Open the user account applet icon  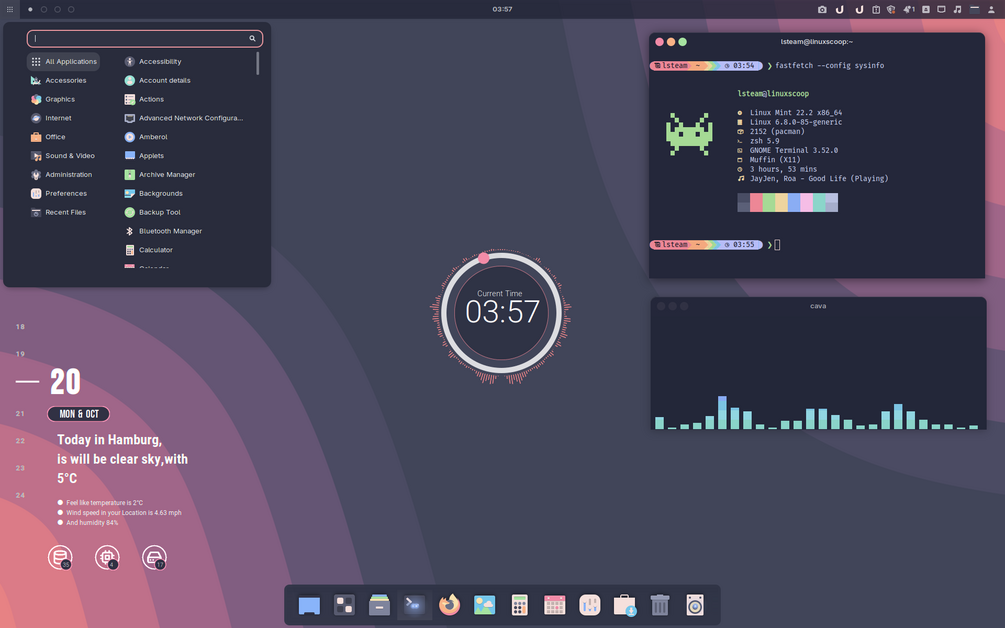point(992,10)
